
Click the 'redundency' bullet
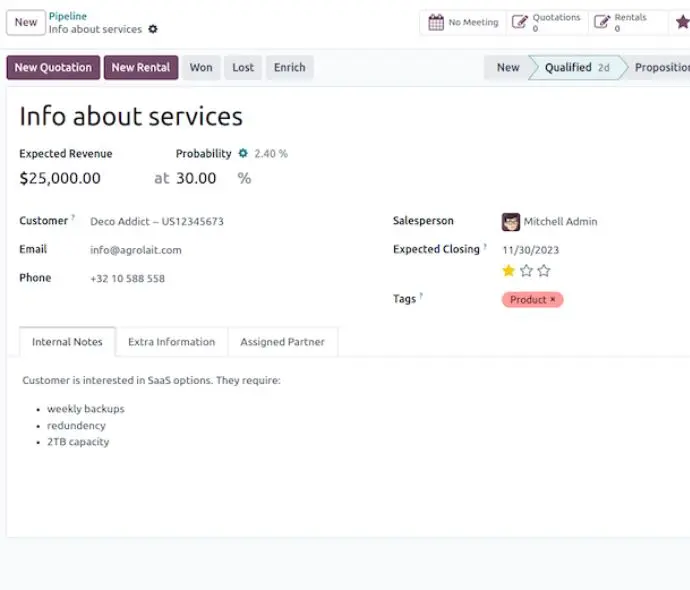click(76, 425)
